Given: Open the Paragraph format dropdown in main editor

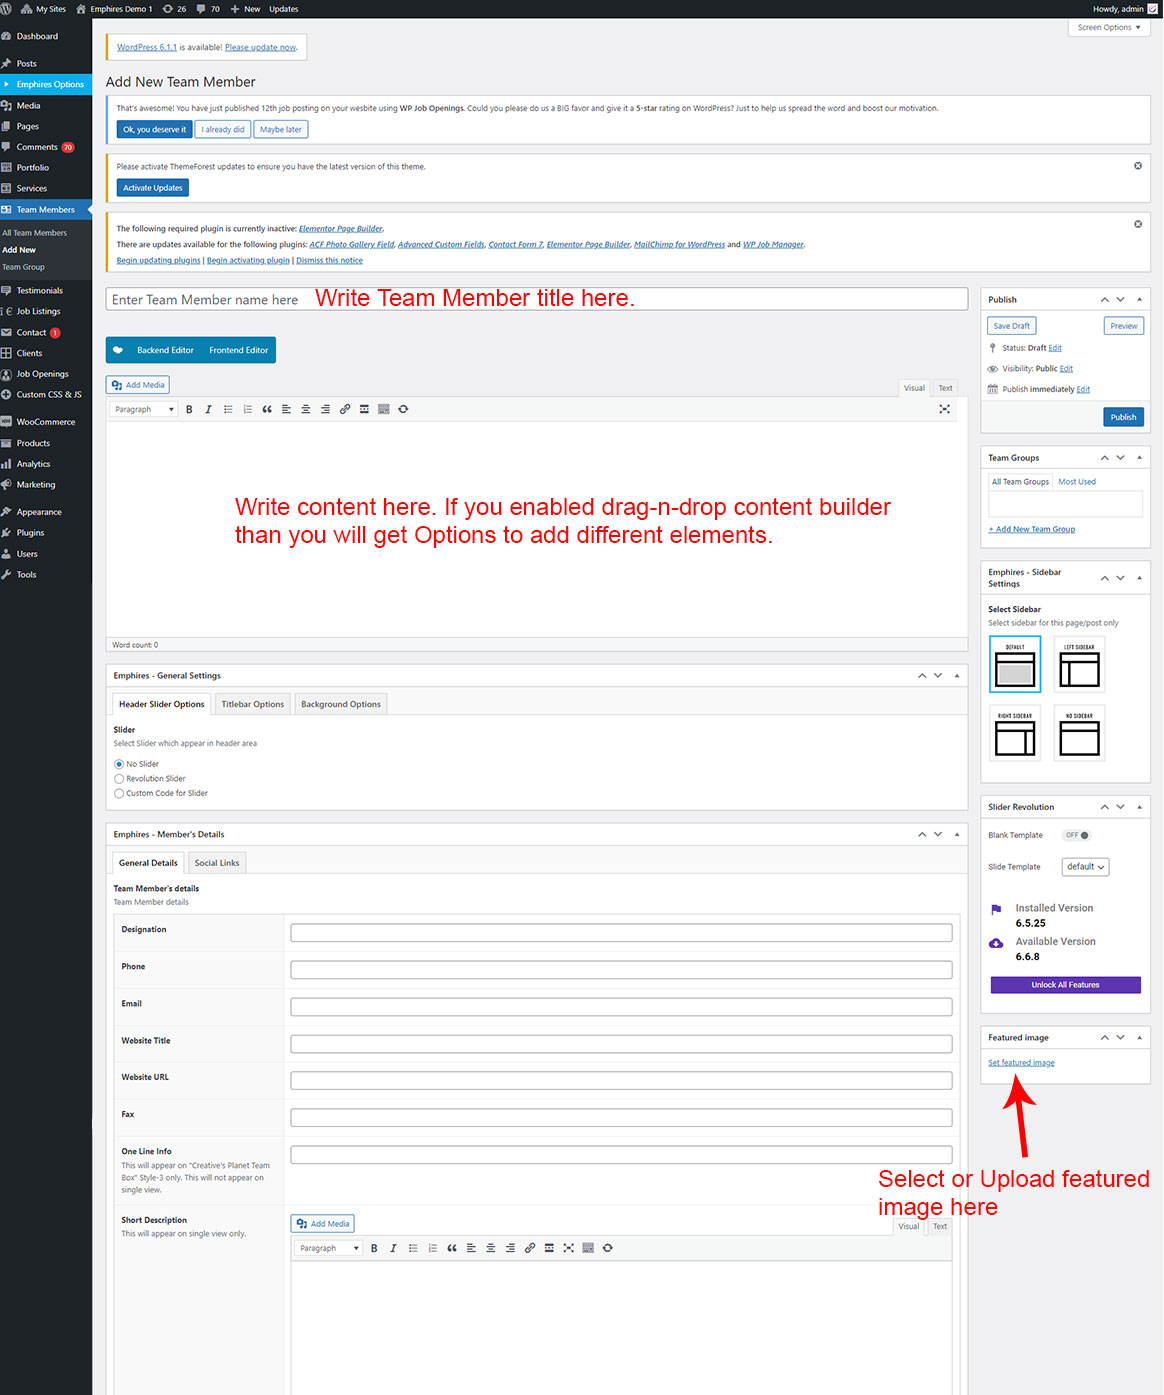Looking at the screenshot, I should (144, 409).
